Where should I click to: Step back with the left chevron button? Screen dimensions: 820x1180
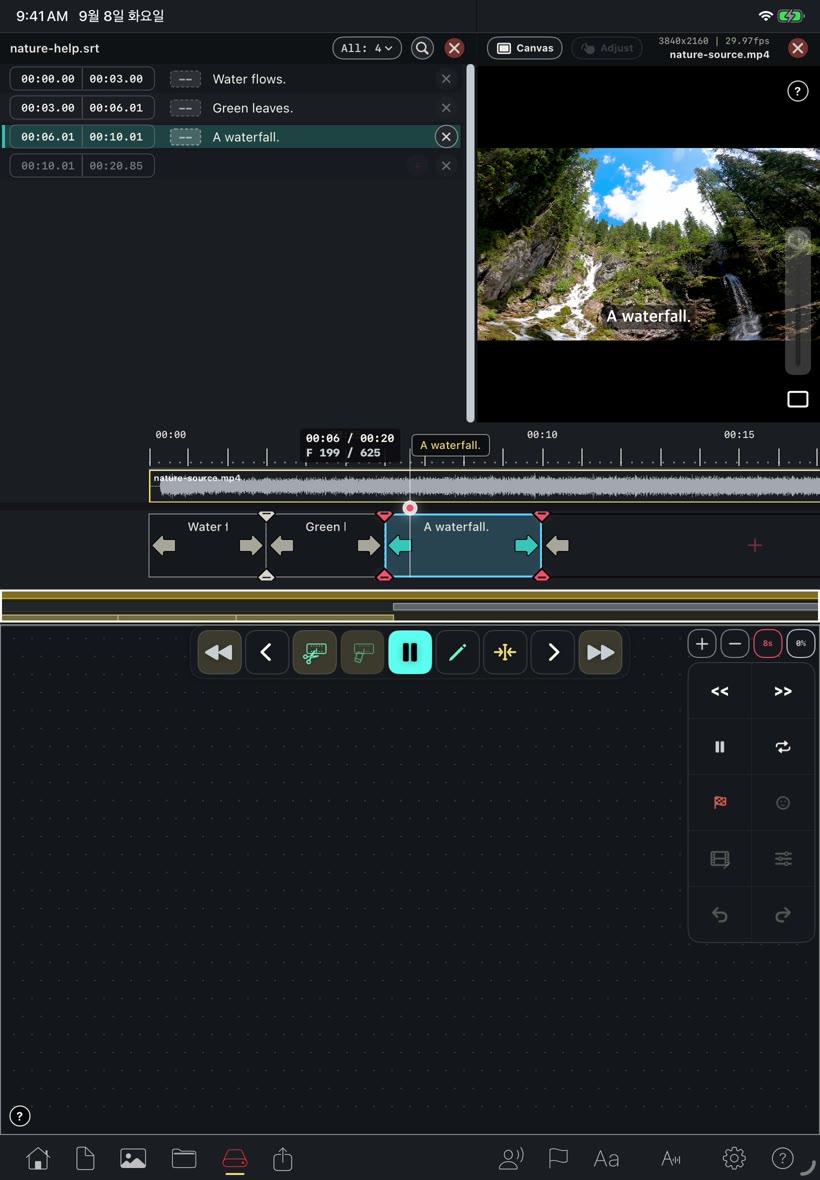266,652
